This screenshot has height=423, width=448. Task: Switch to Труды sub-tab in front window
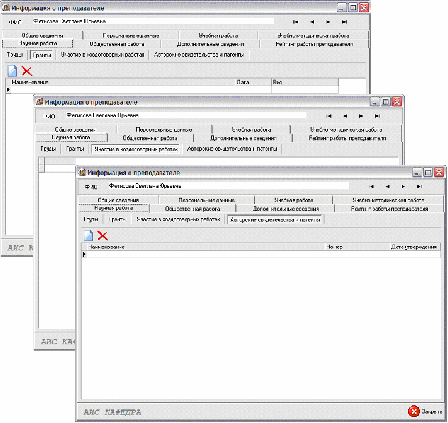tap(91, 219)
